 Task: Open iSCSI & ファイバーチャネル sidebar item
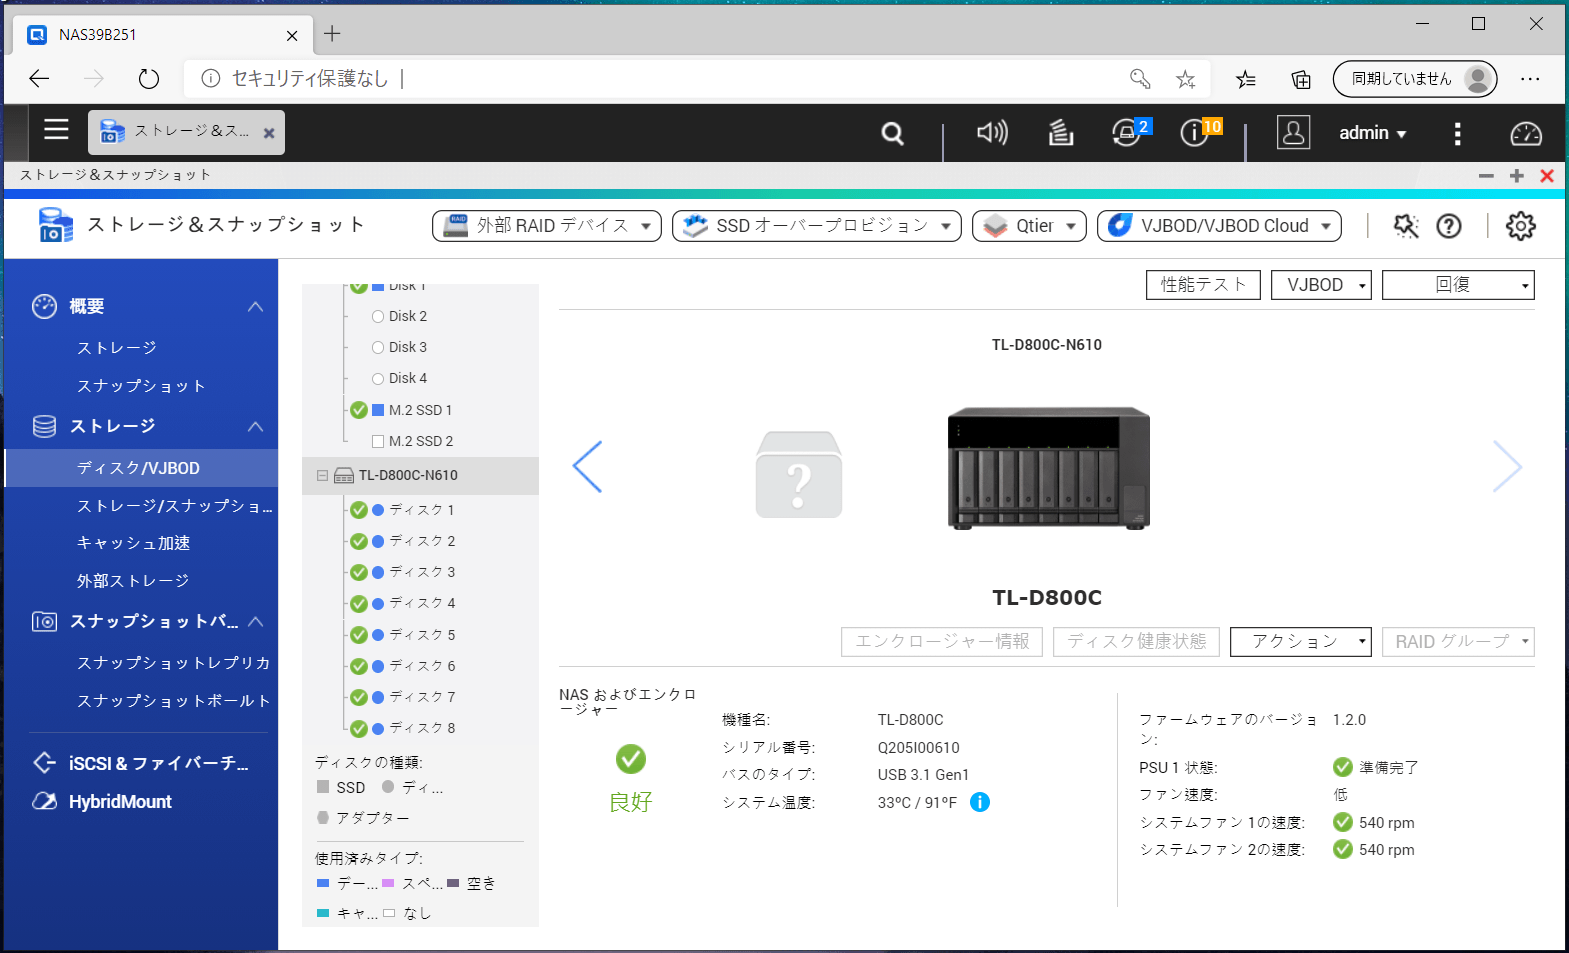(141, 763)
